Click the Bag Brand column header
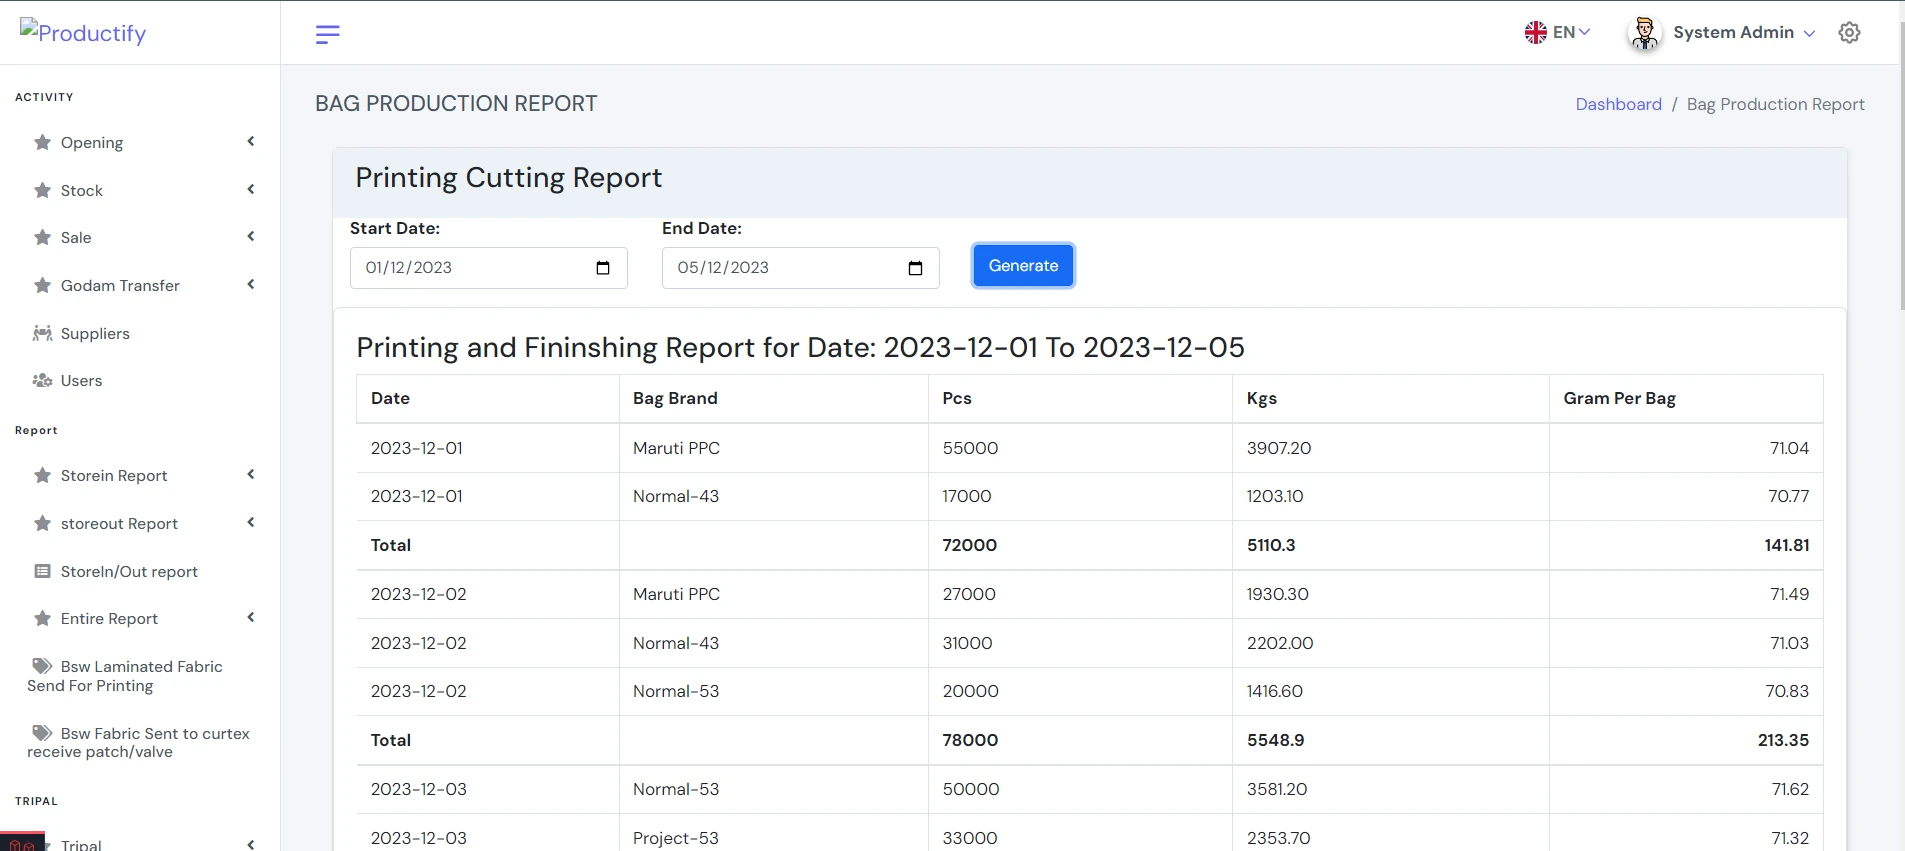Image resolution: width=1905 pixels, height=851 pixels. click(x=774, y=398)
